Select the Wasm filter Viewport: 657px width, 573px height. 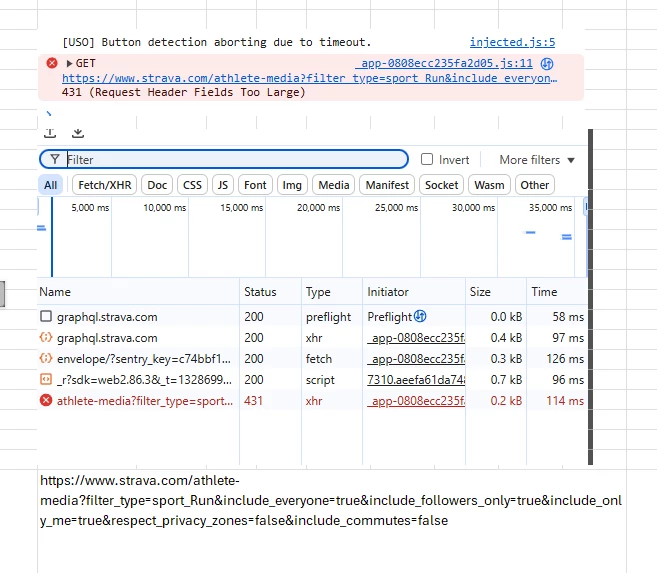(489, 185)
